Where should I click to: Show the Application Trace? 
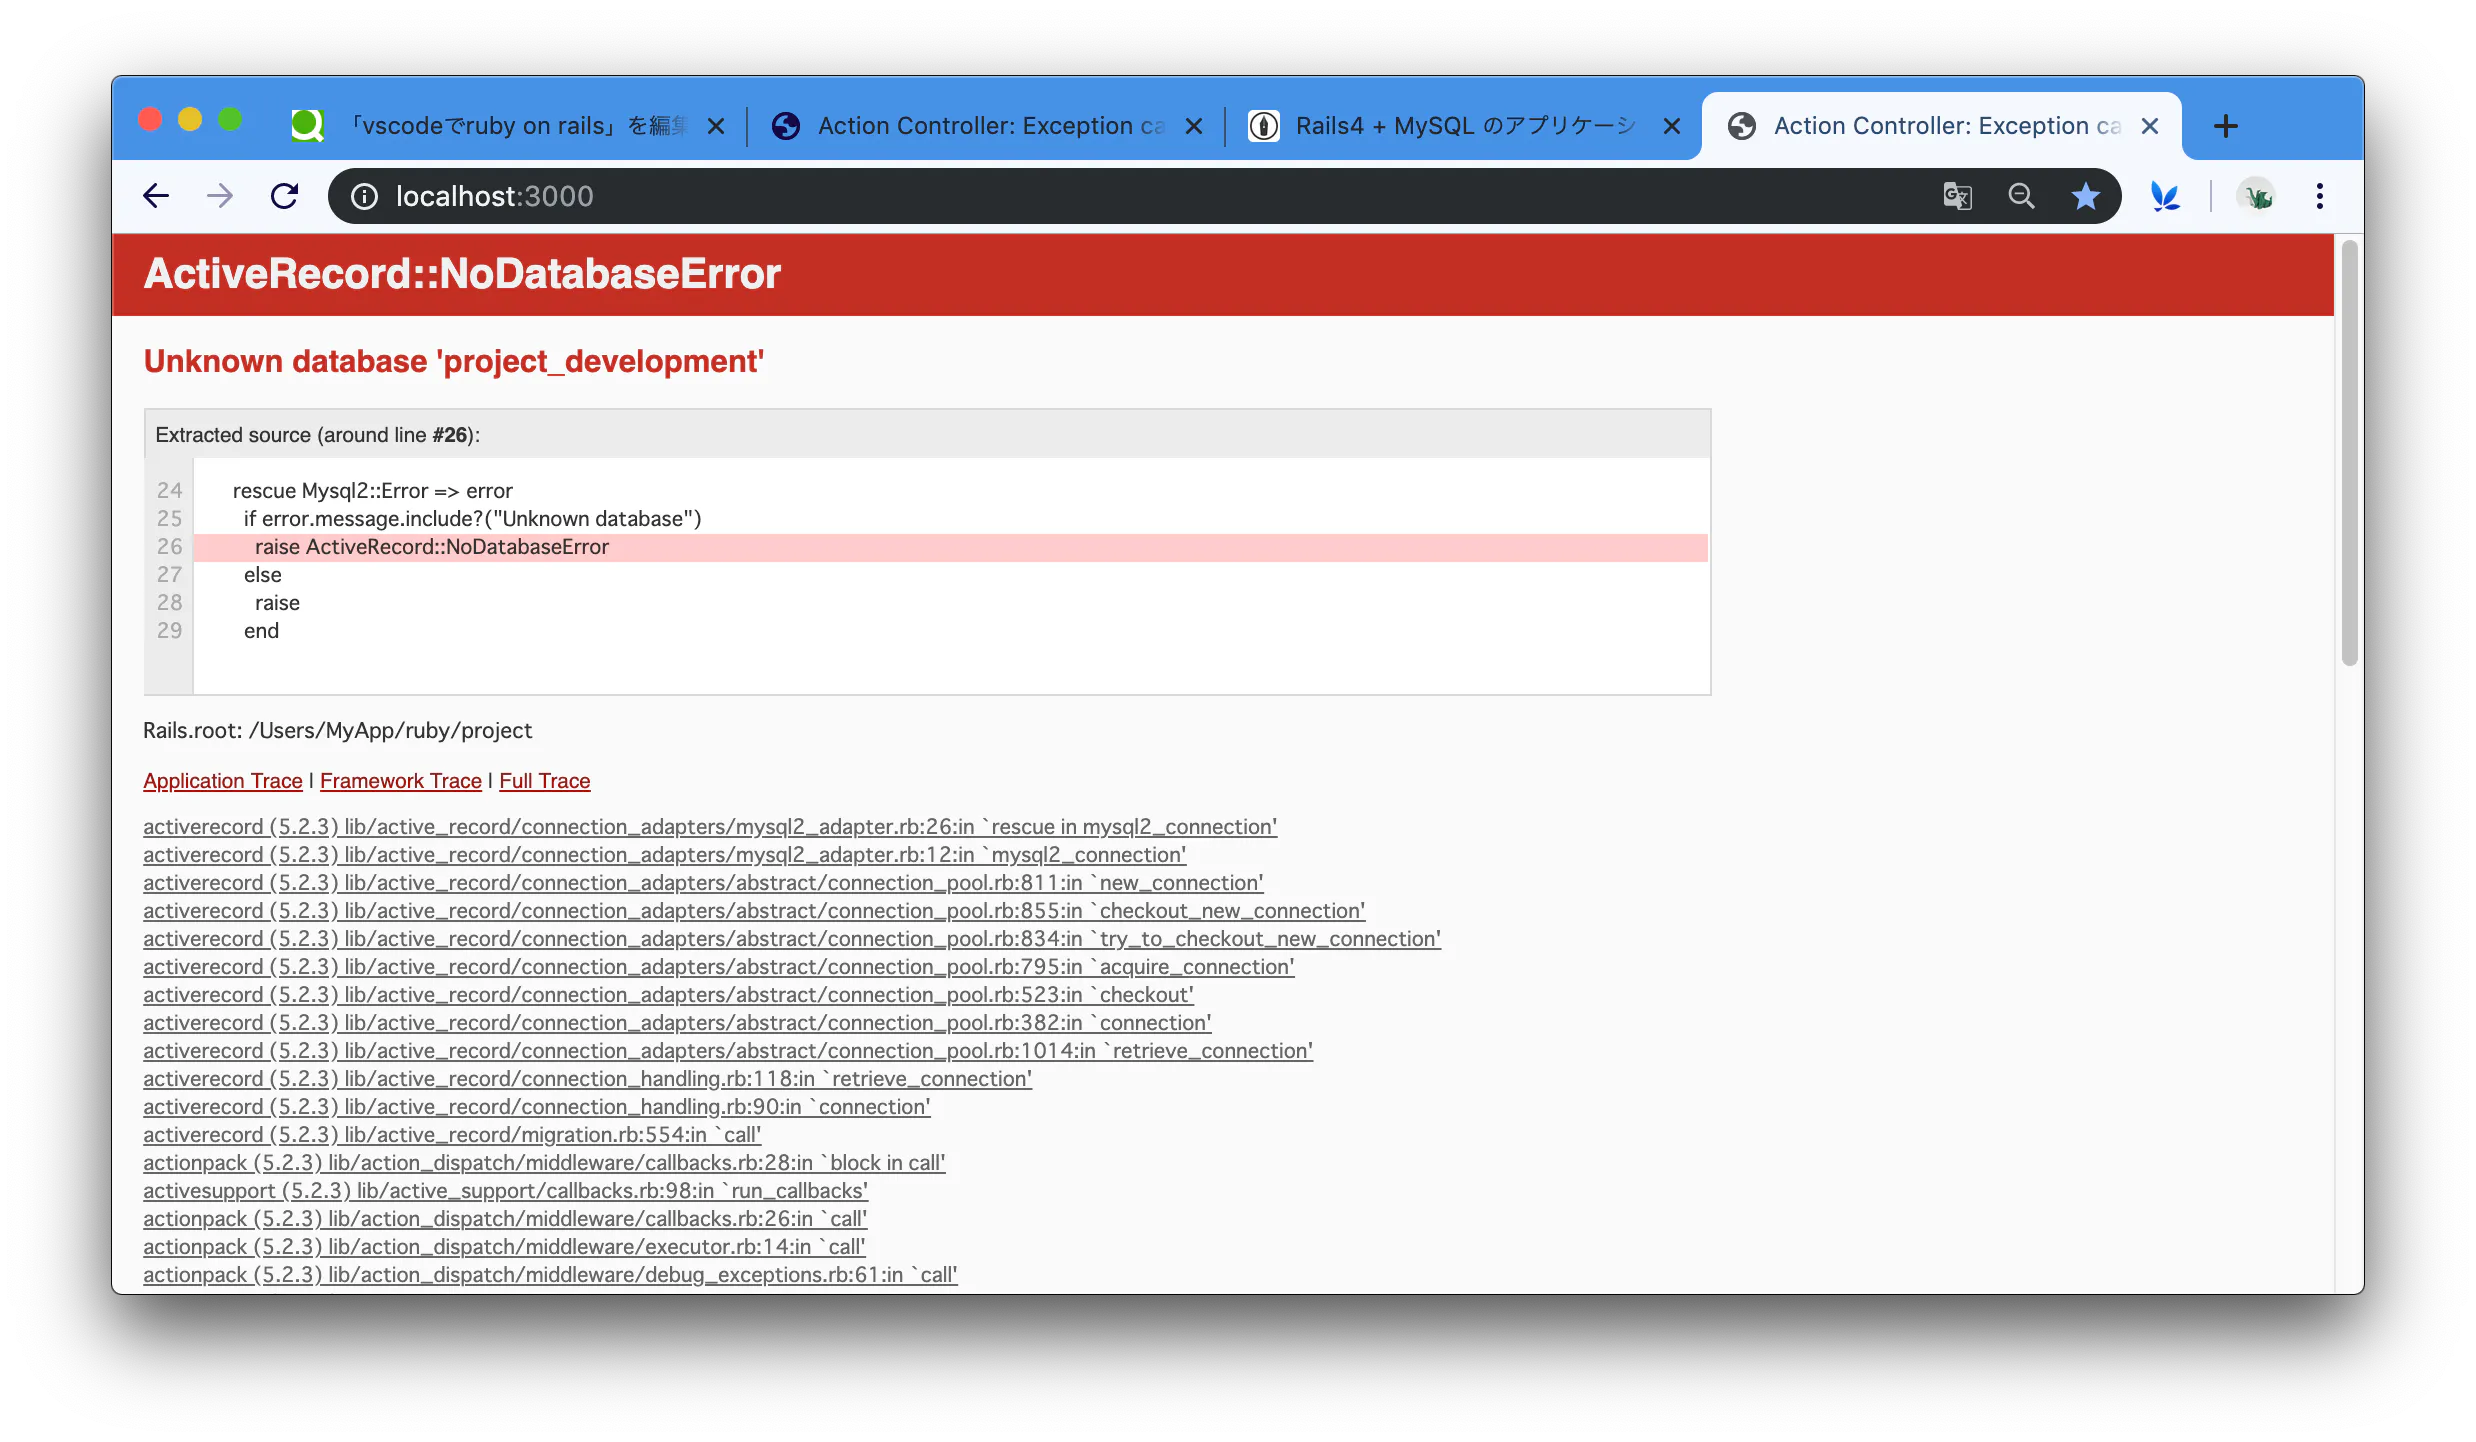click(x=222, y=781)
